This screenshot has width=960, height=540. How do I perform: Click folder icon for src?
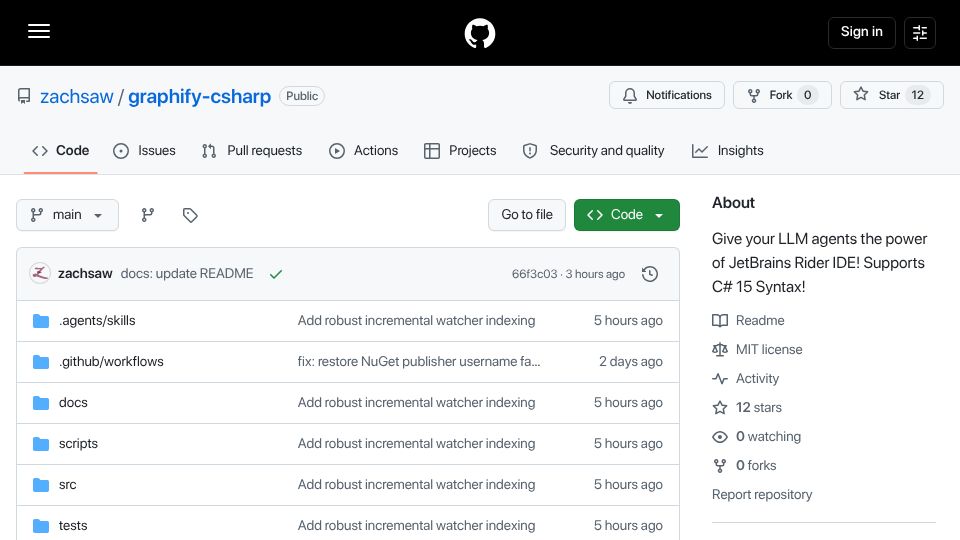pyautogui.click(x=41, y=485)
